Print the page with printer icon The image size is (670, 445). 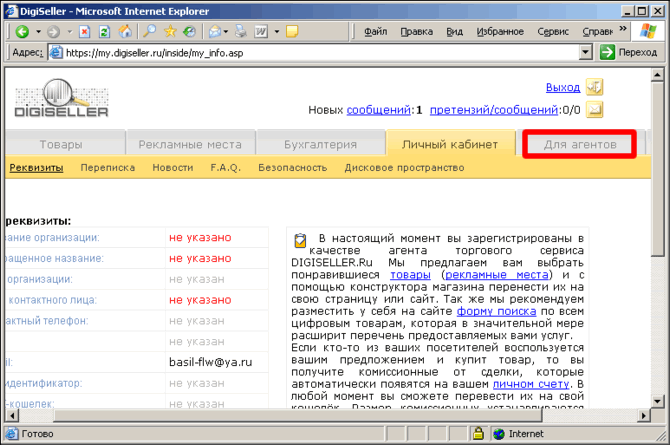pos(241,31)
